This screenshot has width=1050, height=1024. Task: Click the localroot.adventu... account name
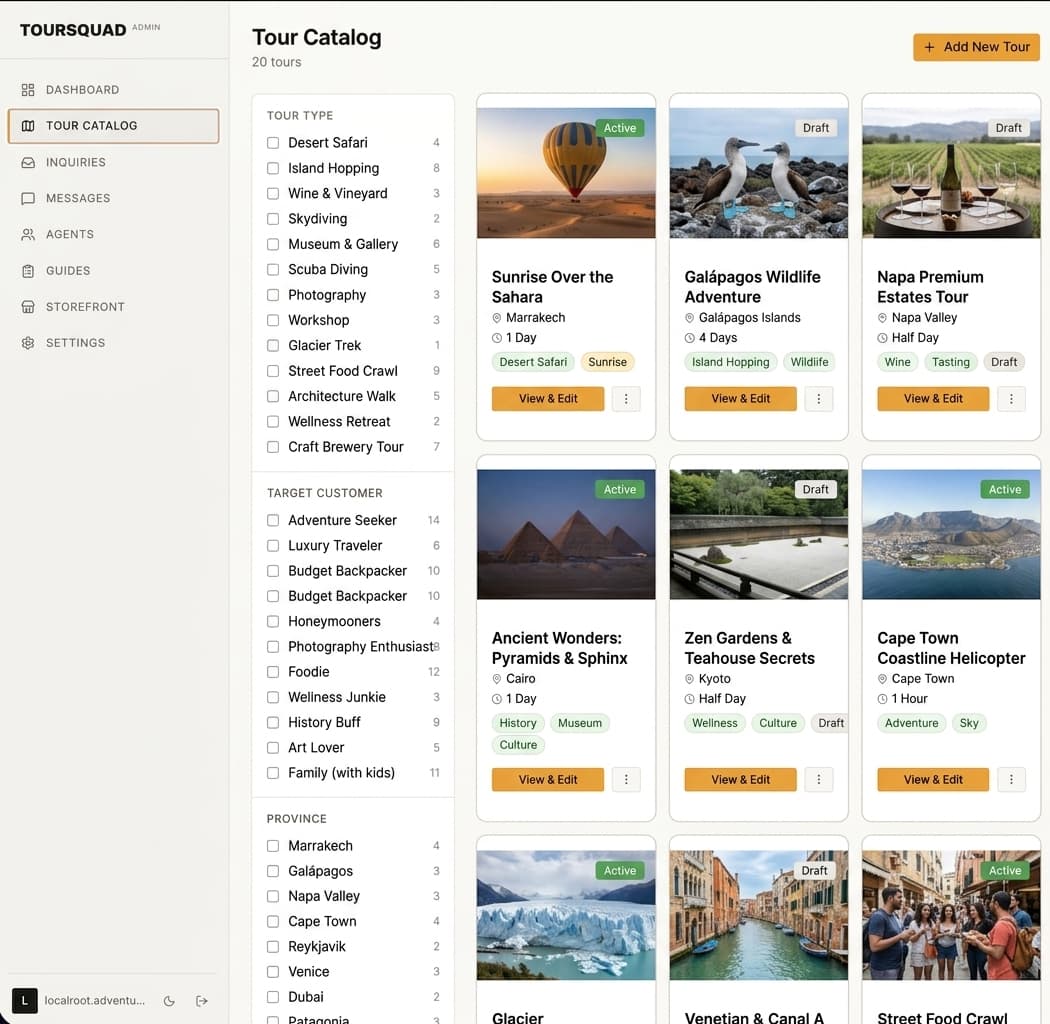94,1001
